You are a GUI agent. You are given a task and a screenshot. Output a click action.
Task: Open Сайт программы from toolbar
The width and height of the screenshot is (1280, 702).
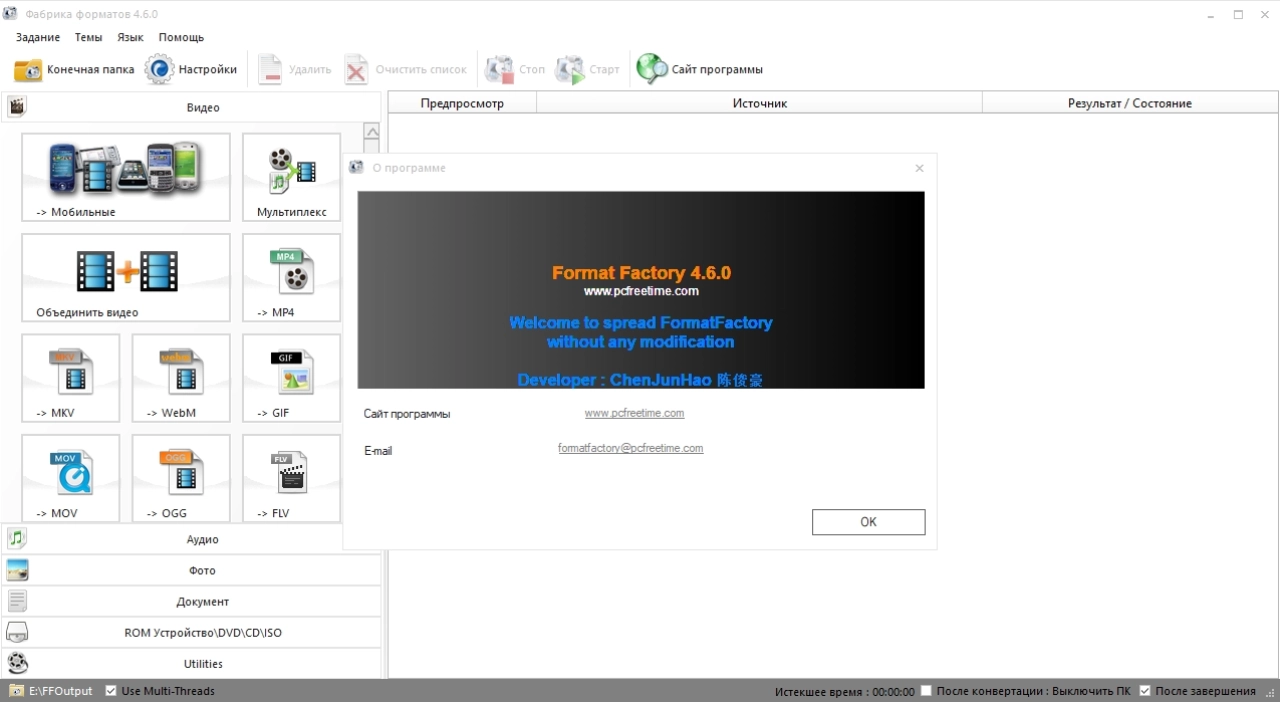point(700,70)
